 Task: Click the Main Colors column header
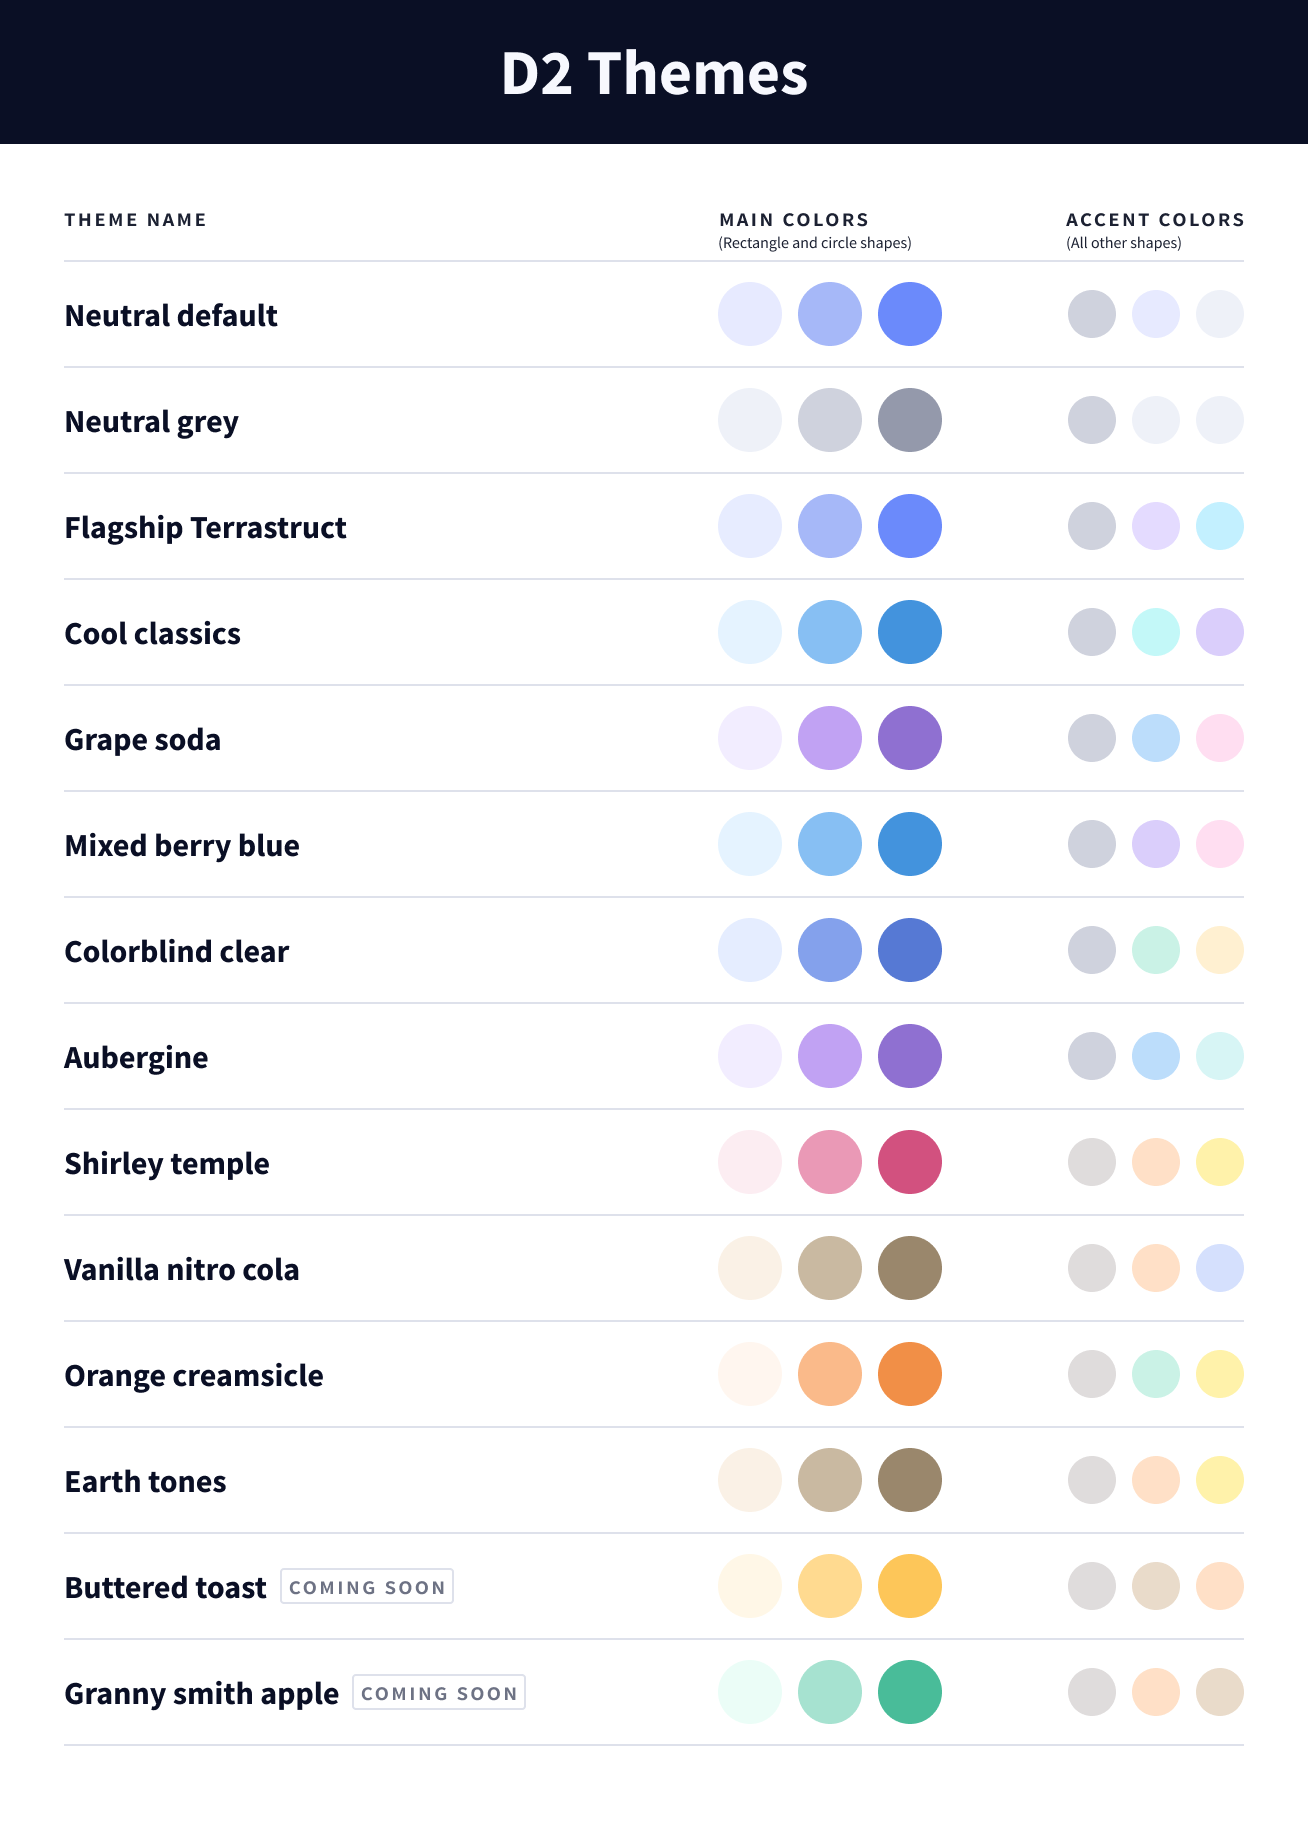coord(794,220)
